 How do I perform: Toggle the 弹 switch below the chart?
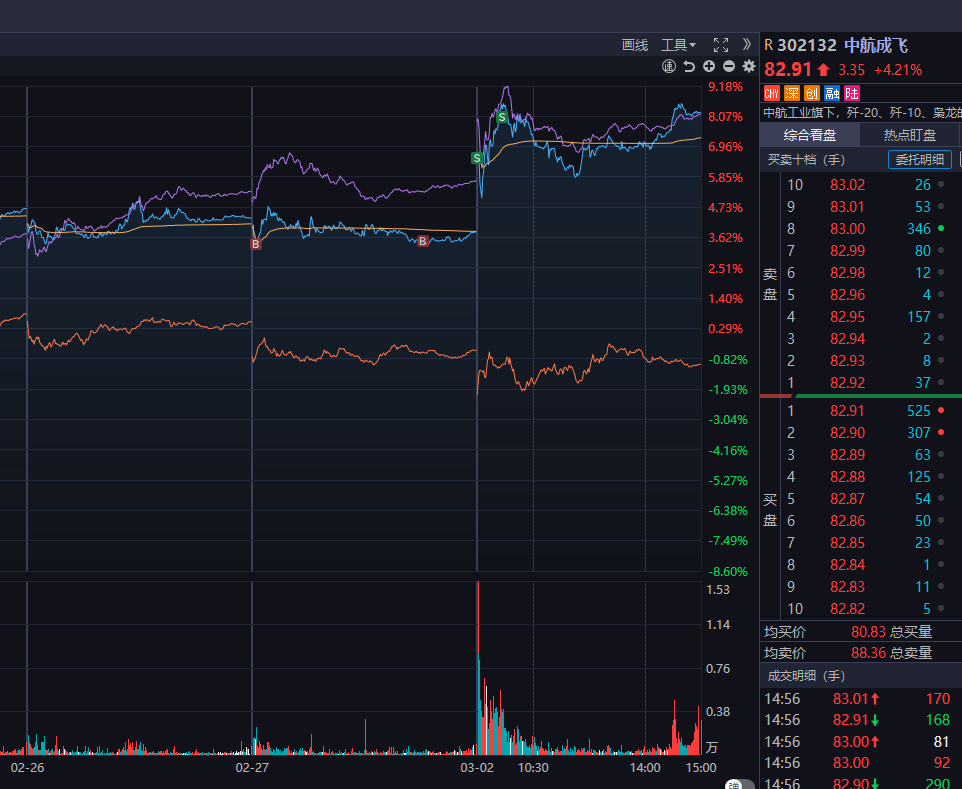(740, 785)
